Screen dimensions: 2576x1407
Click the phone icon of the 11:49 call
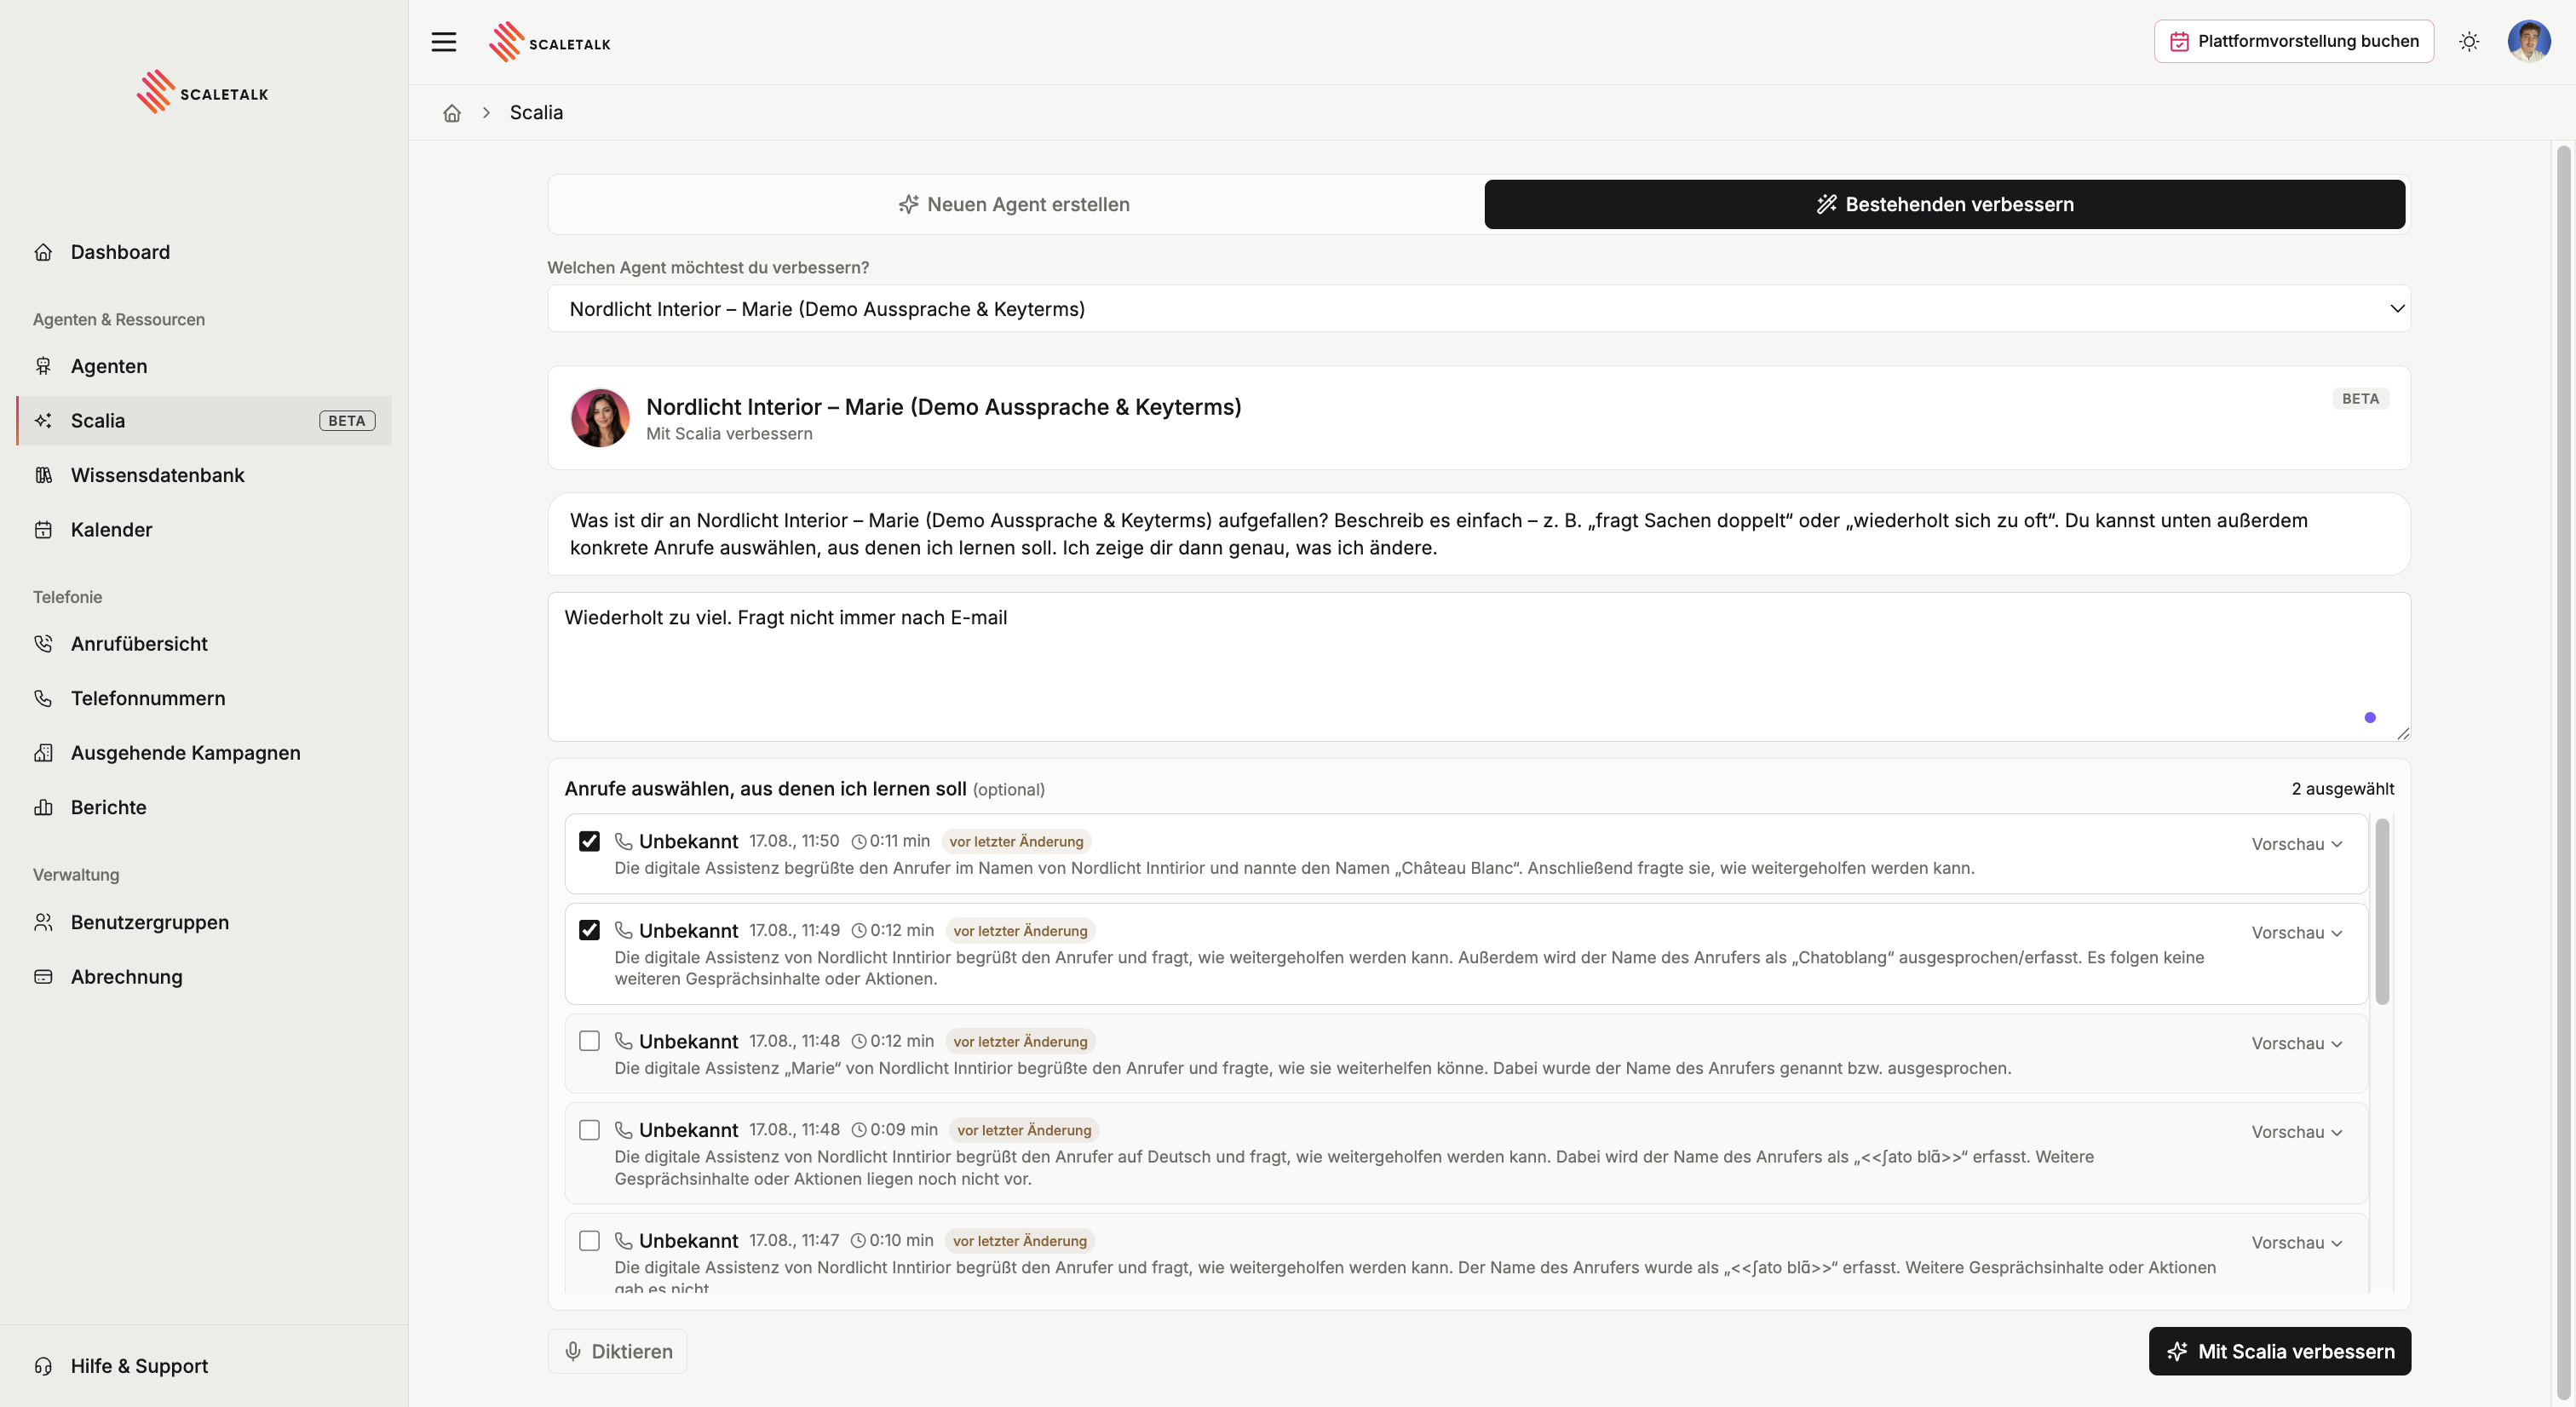623,930
